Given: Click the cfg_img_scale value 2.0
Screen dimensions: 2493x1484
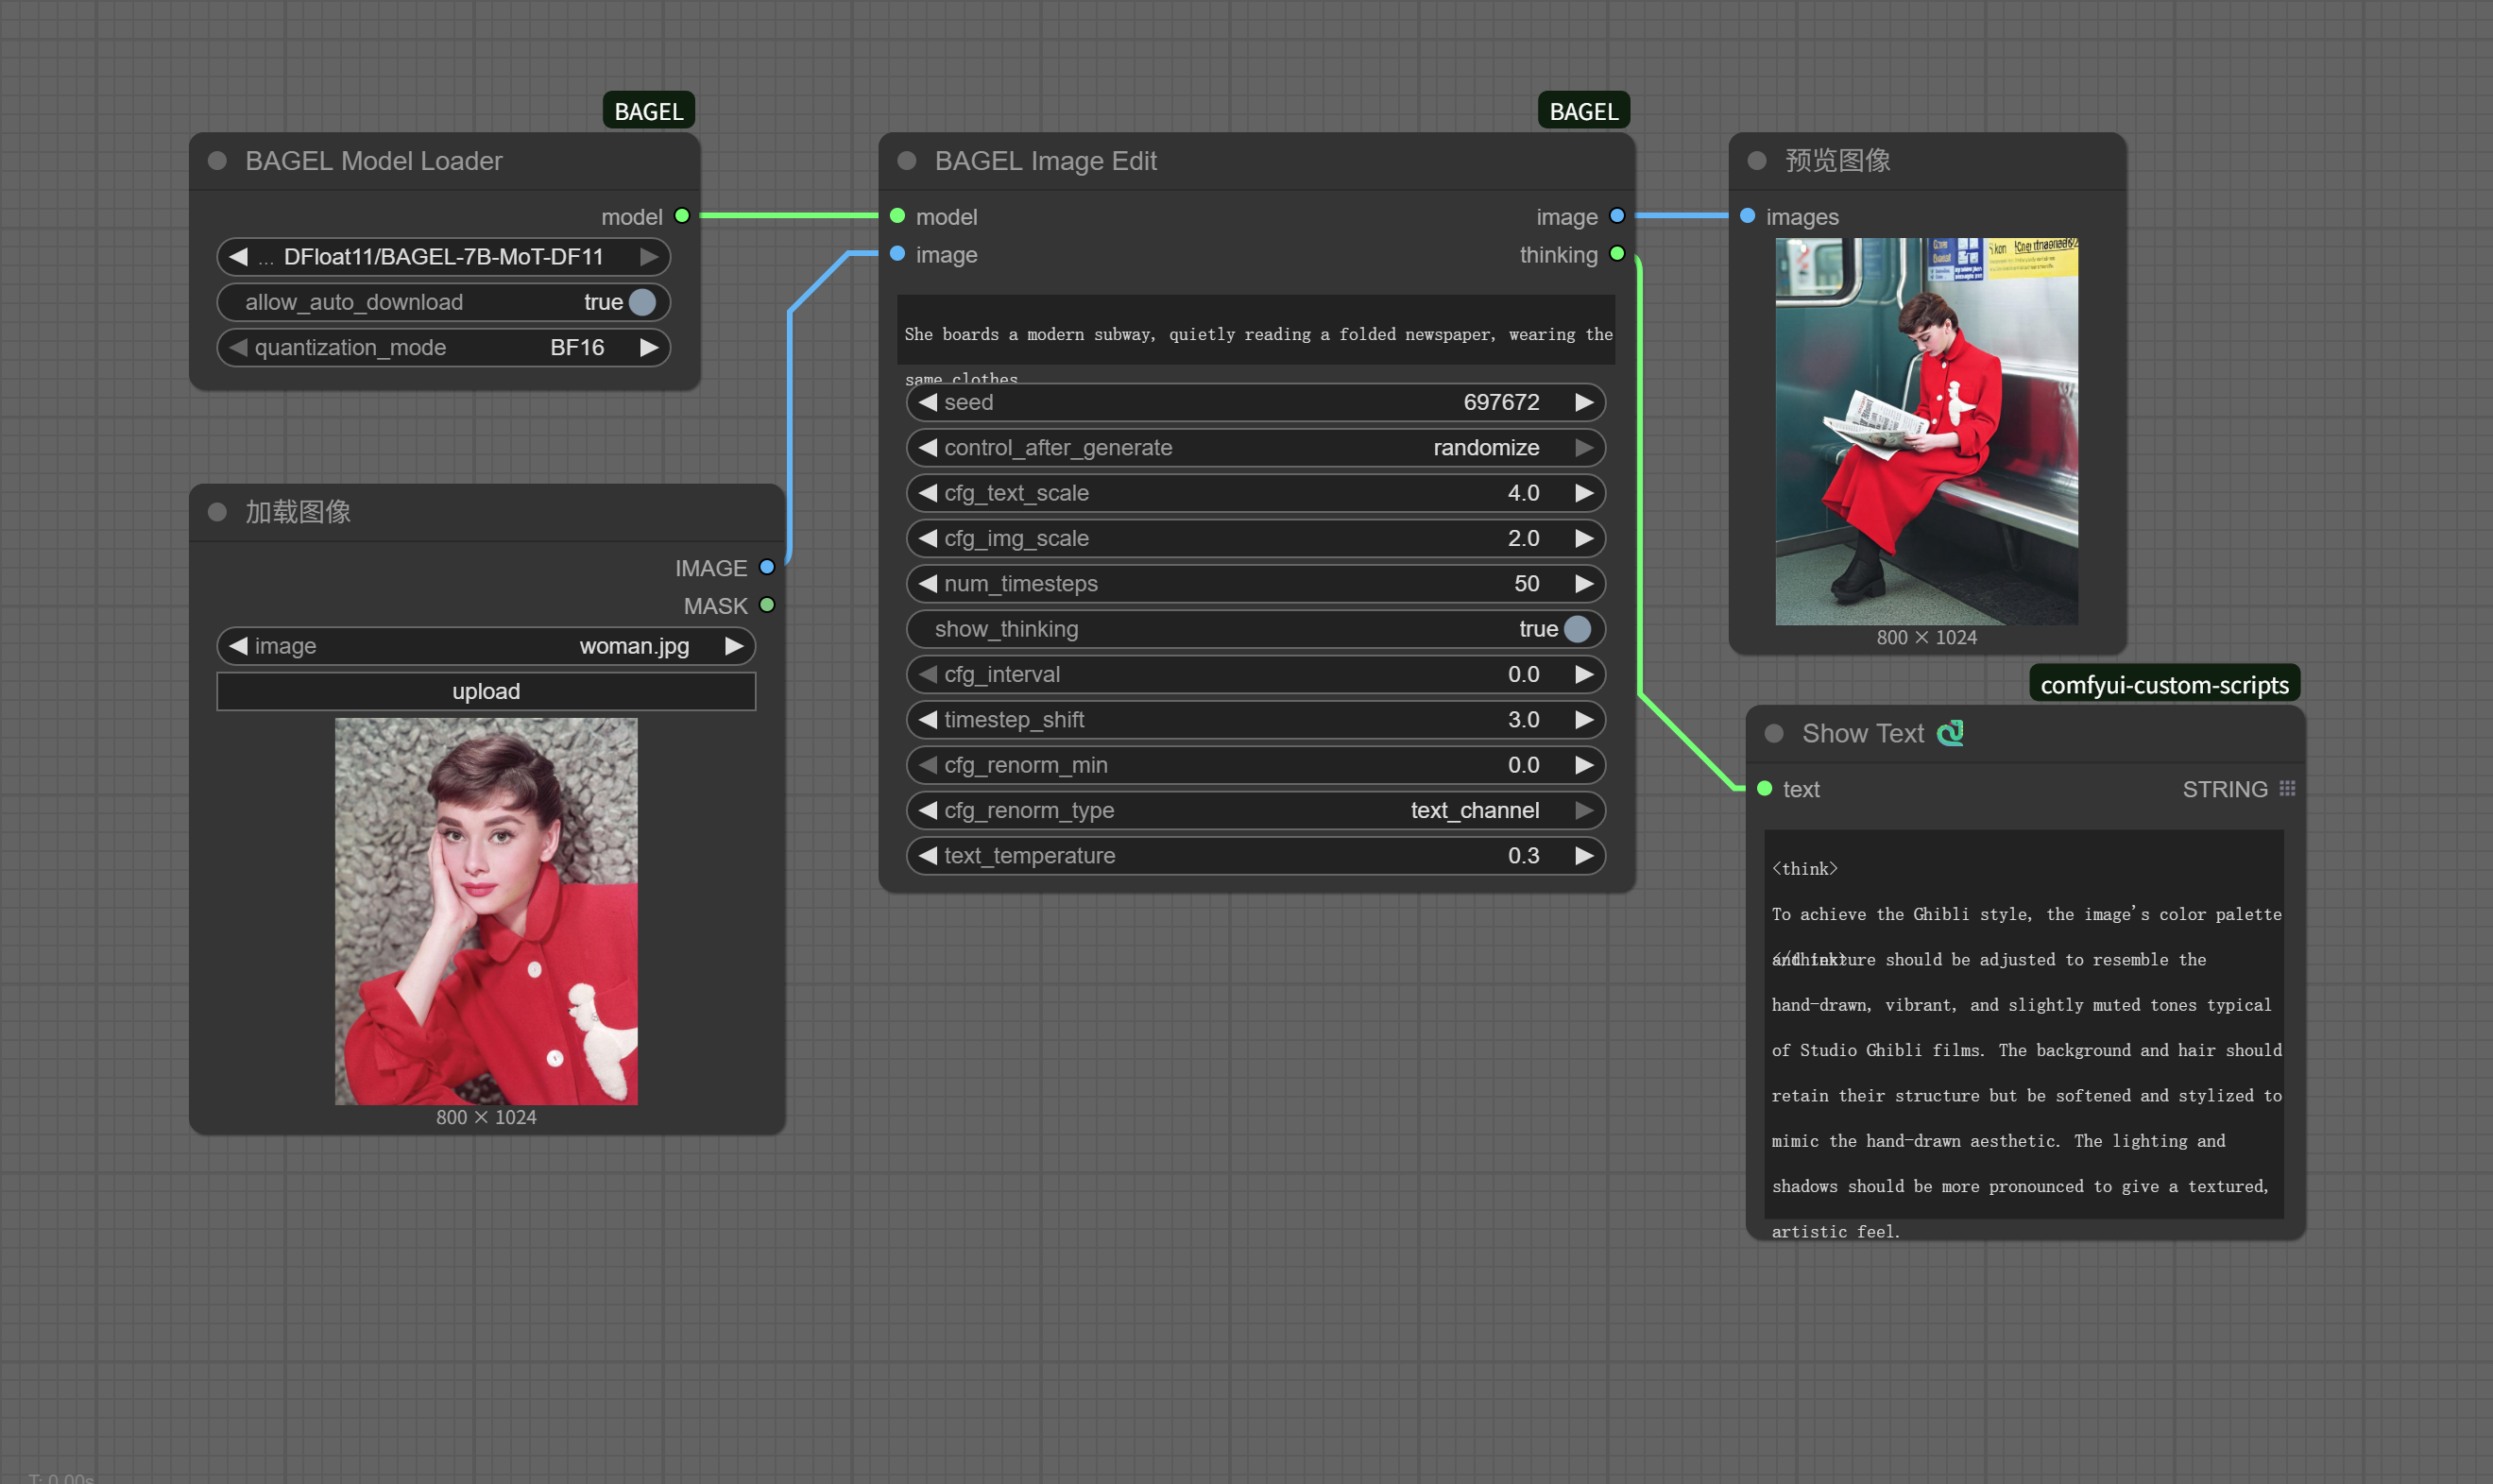Looking at the screenshot, I should [1523, 538].
